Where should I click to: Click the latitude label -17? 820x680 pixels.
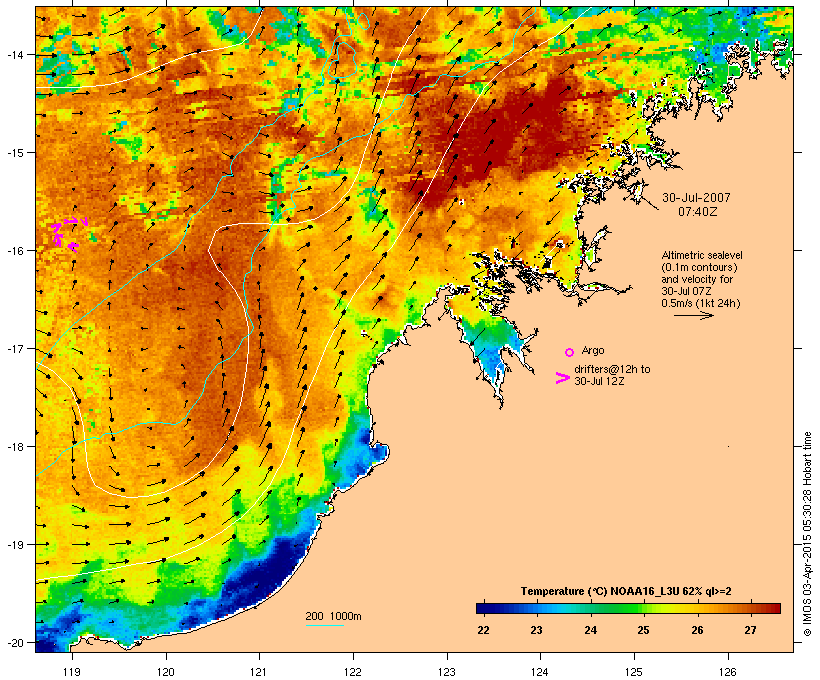pyautogui.click(x=14, y=348)
